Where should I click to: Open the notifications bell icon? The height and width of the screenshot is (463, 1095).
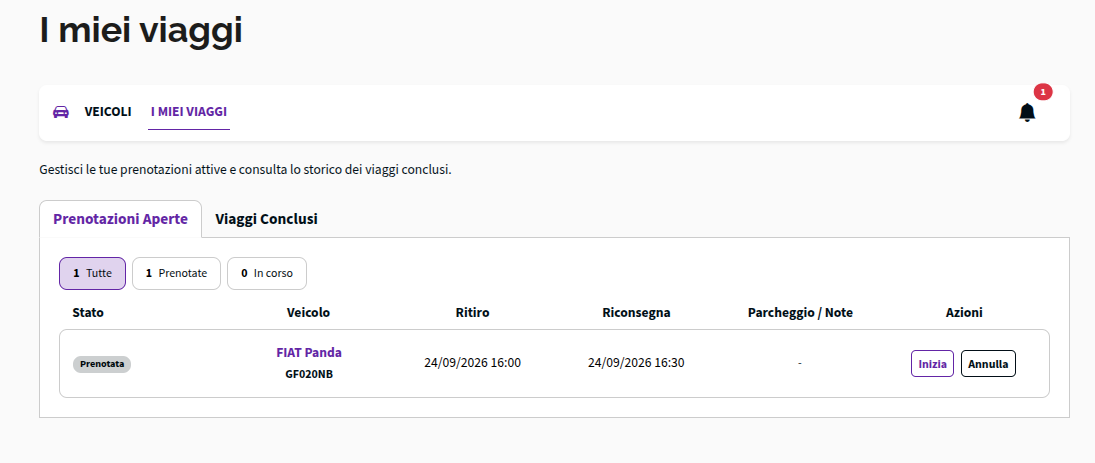[1027, 112]
